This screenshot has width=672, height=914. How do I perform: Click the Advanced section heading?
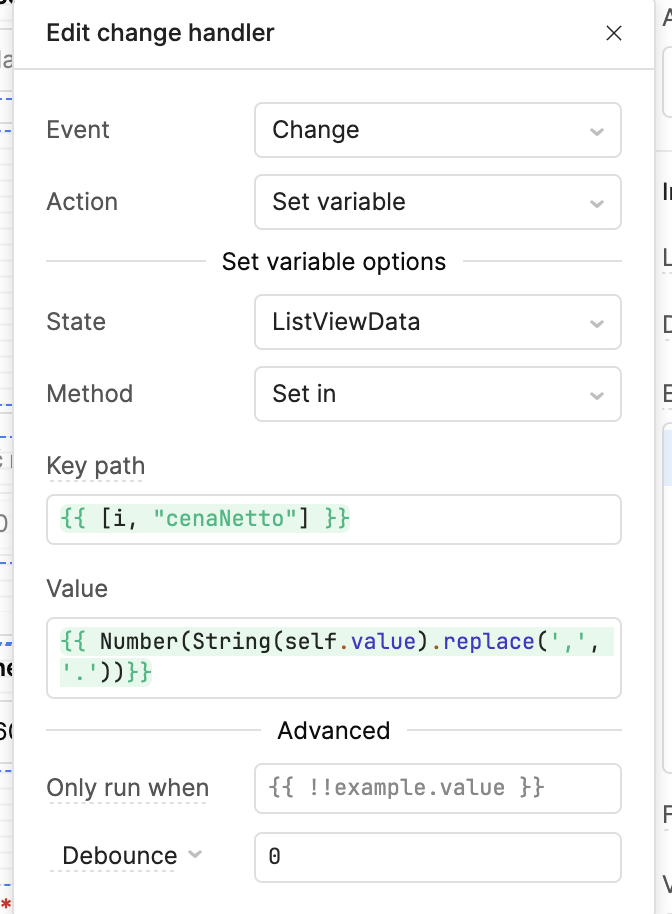(x=333, y=731)
